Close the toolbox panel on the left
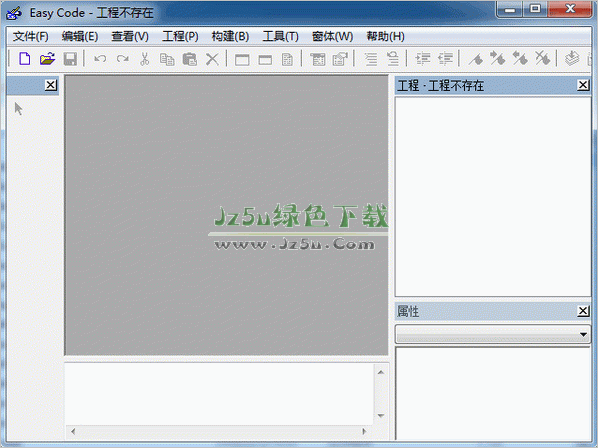Viewport: 598px width, 448px height. point(51,85)
